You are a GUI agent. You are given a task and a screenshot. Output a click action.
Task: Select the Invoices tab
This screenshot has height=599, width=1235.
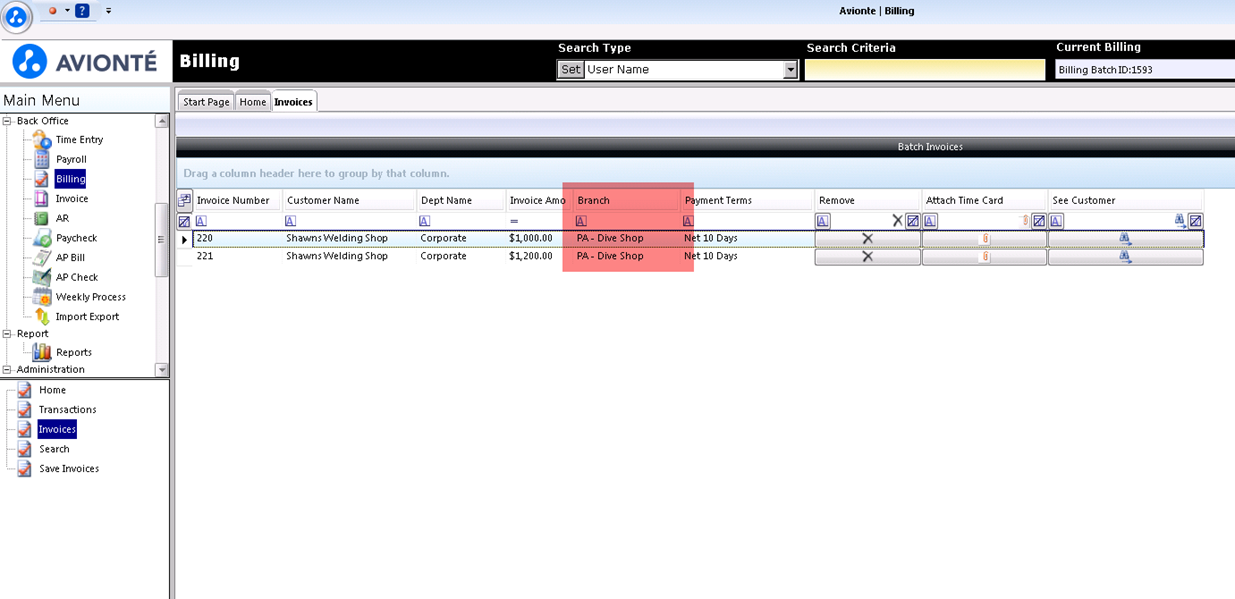293,102
